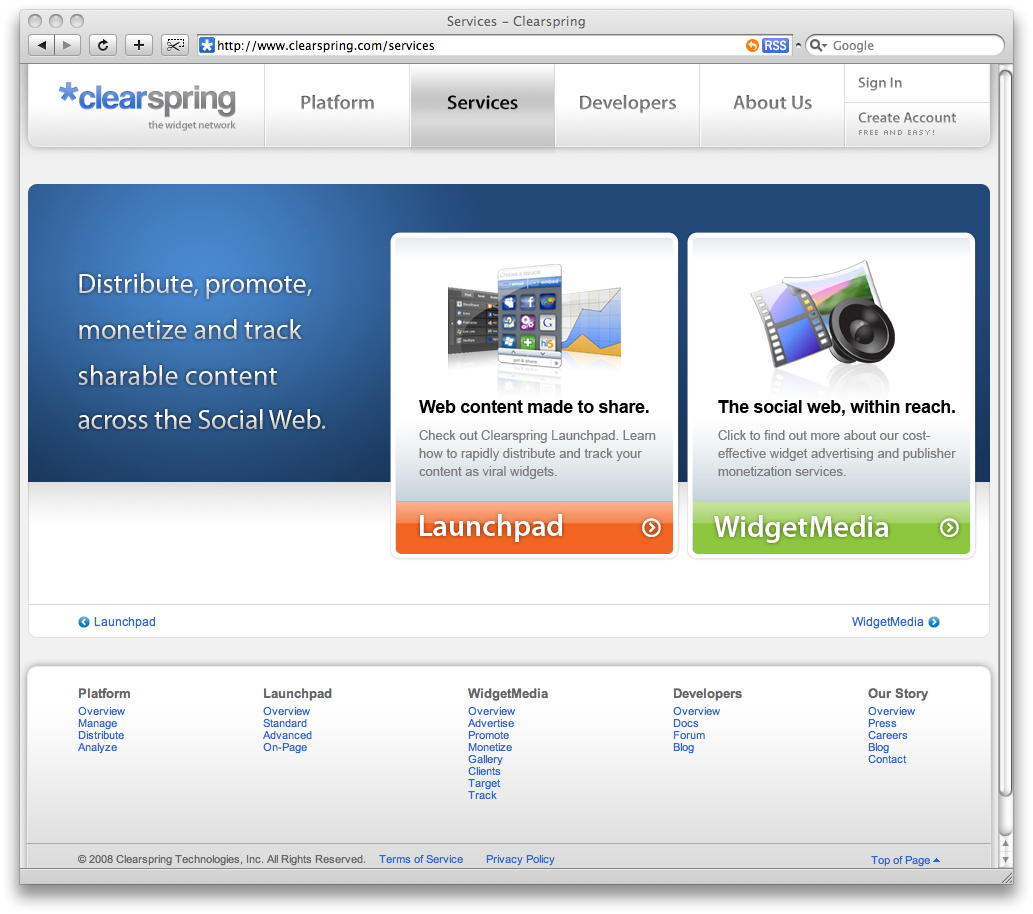Open Gallery footer link
This screenshot has width=1033, height=914.
click(x=485, y=759)
